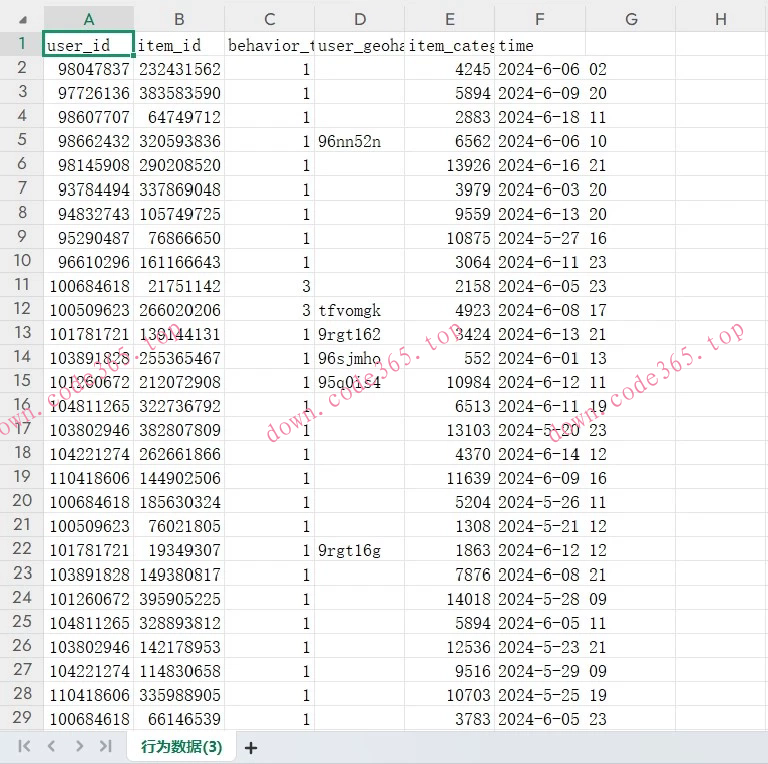Select column D header
The height and width of the screenshot is (764, 768).
tap(359, 19)
